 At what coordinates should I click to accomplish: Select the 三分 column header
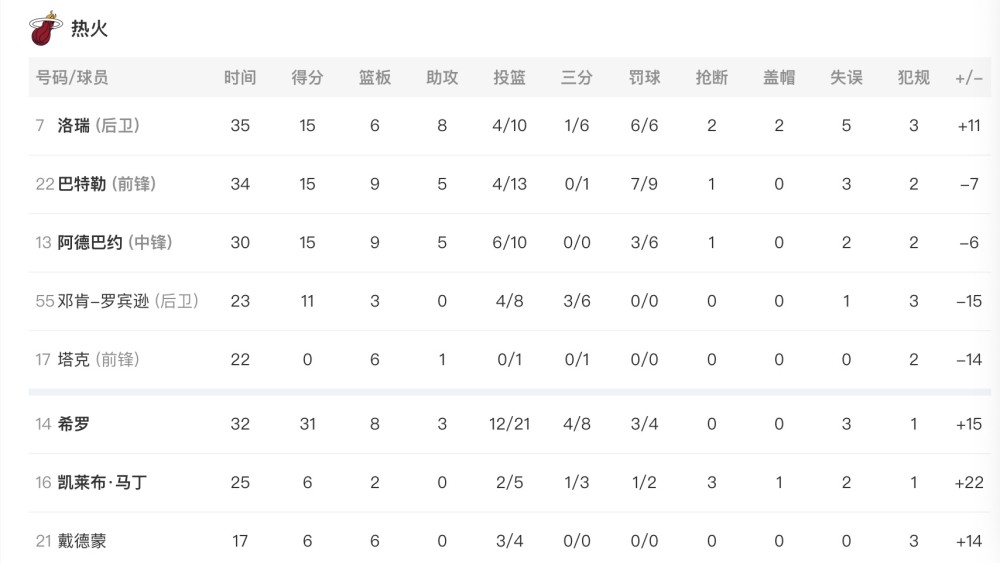[577, 78]
